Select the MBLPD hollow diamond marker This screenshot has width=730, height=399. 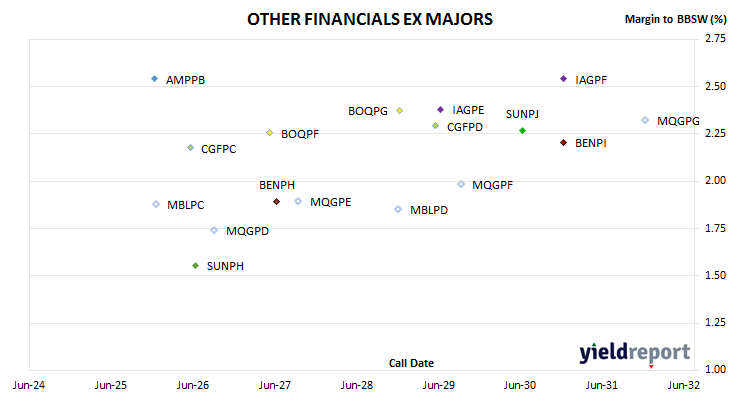tap(398, 209)
